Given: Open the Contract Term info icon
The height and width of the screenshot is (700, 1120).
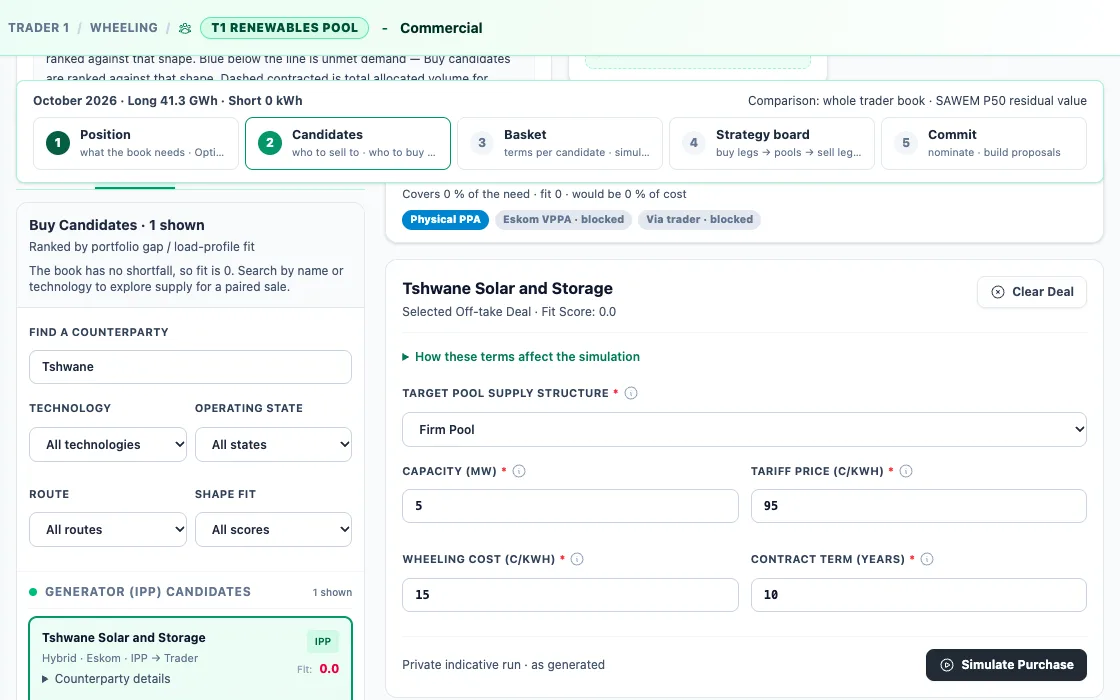Looking at the screenshot, I should (927, 559).
